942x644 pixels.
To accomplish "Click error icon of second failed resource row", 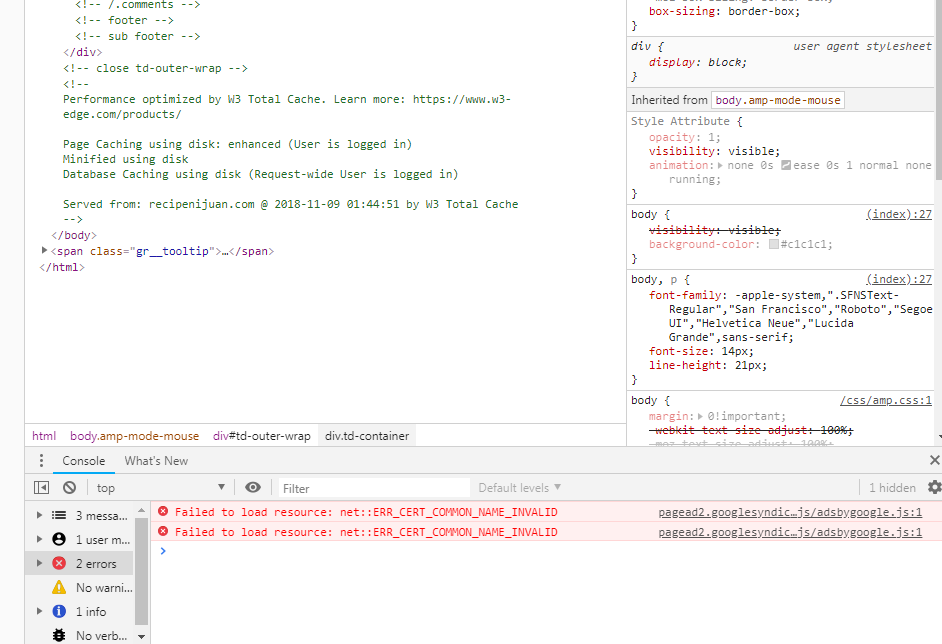I will pyautogui.click(x=163, y=531).
